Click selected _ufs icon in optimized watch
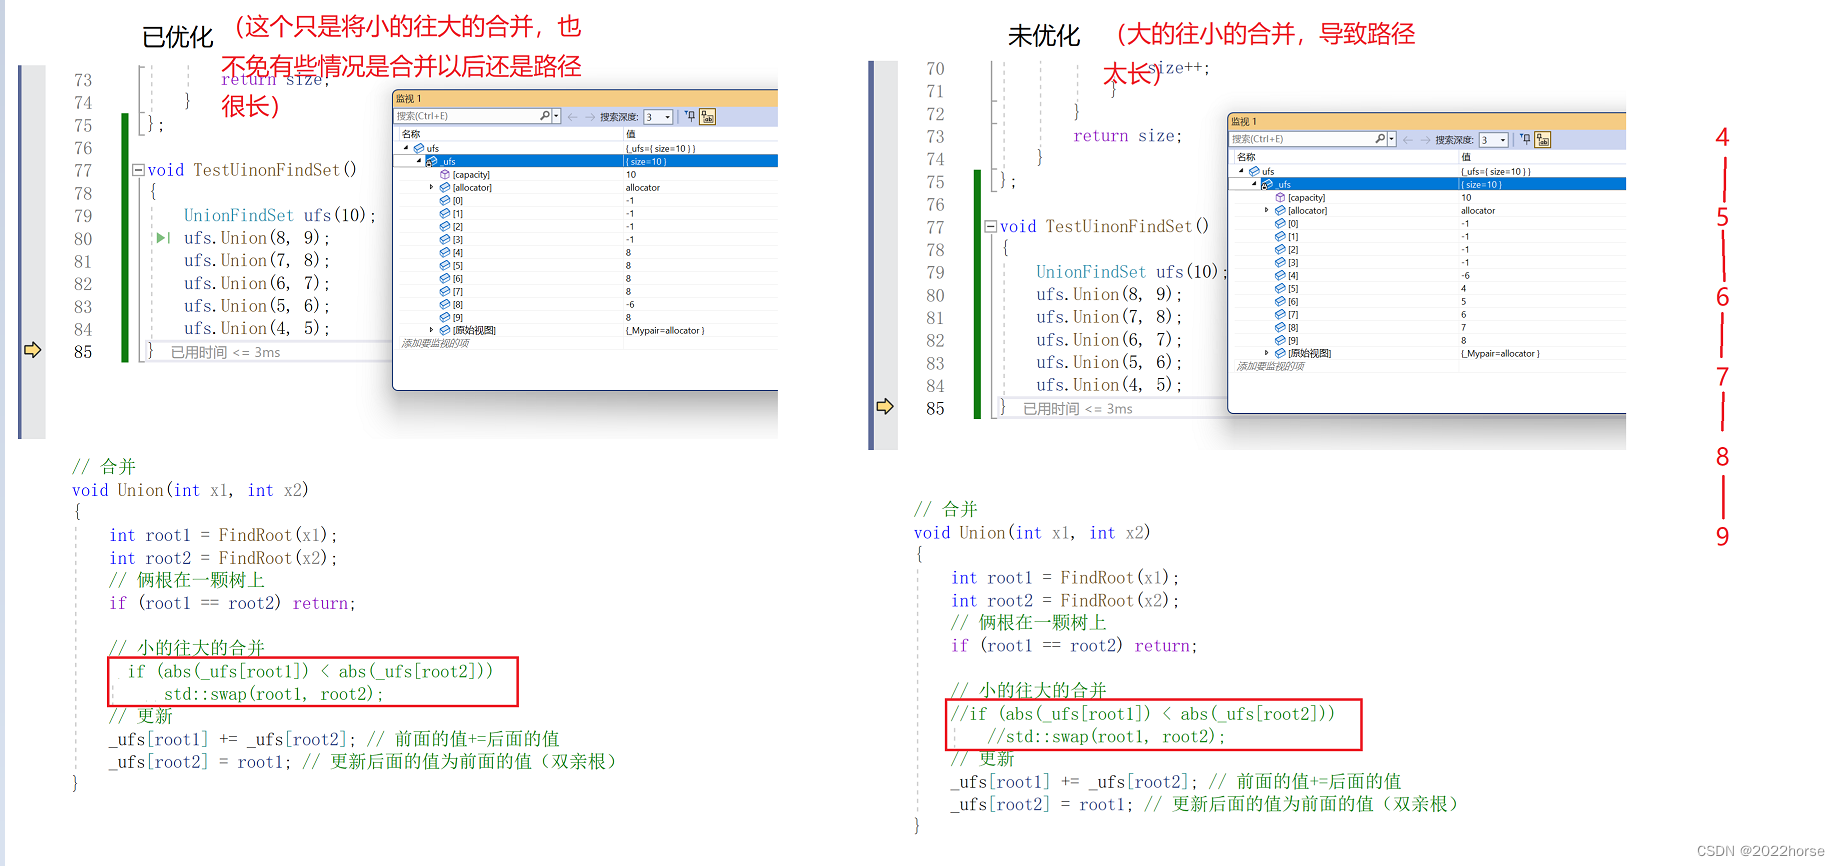The width and height of the screenshot is (1840, 866). 432,161
